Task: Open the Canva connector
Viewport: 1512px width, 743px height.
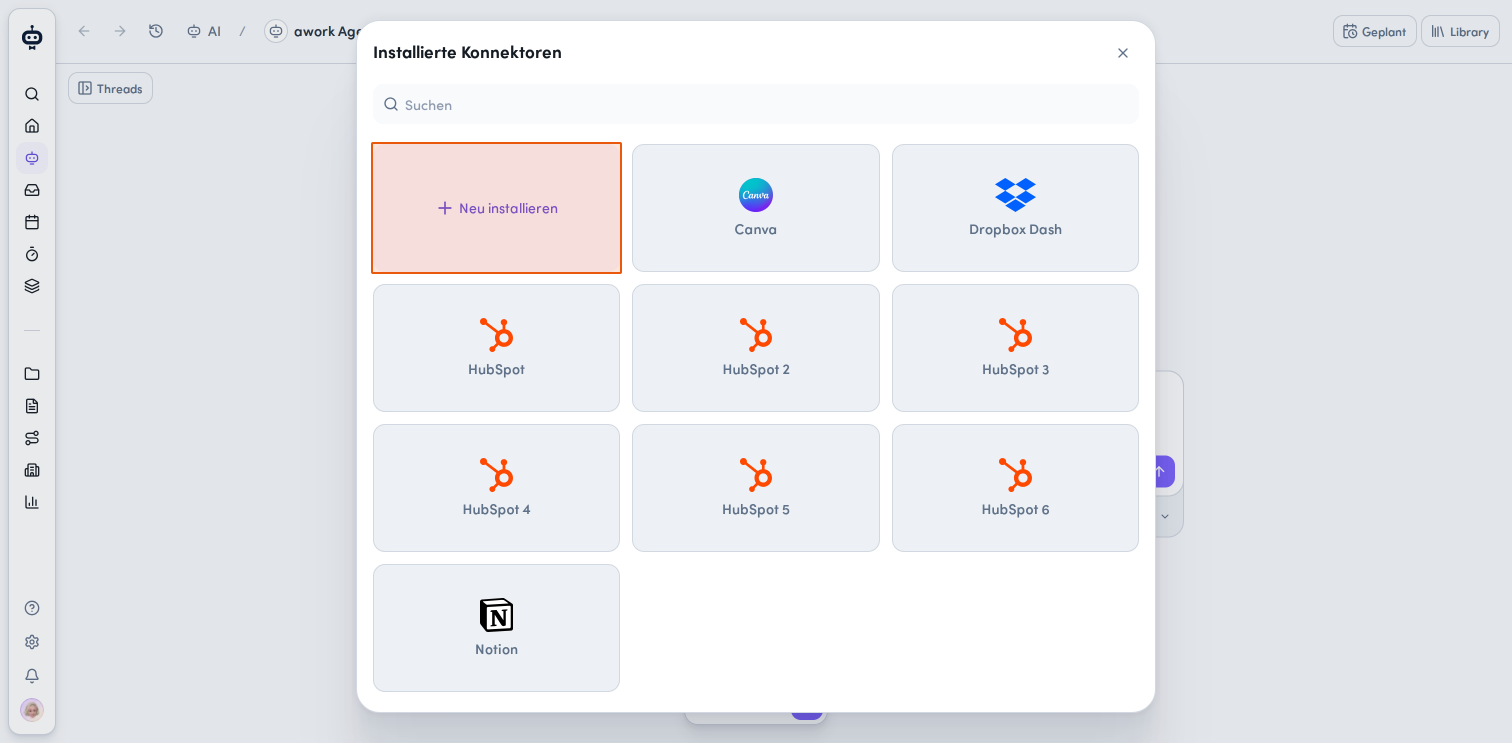Action: [x=756, y=208]
